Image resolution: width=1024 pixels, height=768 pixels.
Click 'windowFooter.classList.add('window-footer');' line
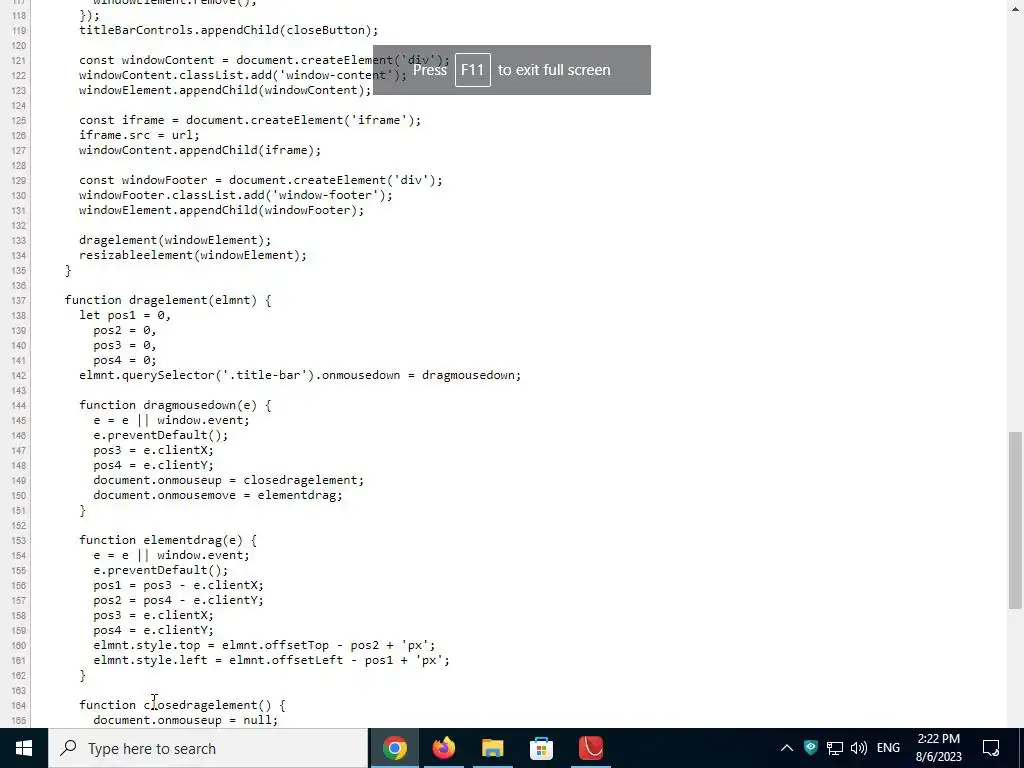(236, 195)
